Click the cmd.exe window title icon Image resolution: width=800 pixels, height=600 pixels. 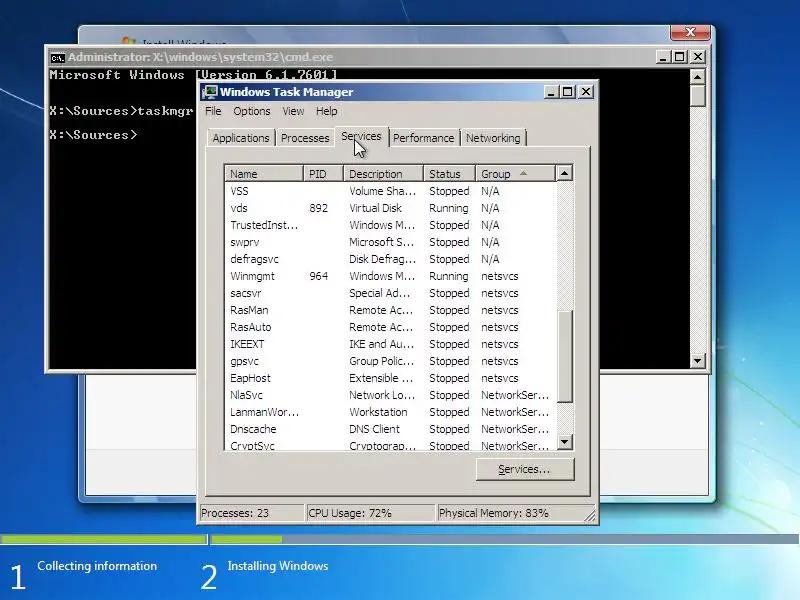pyautogui.click(x=58, y=57)
